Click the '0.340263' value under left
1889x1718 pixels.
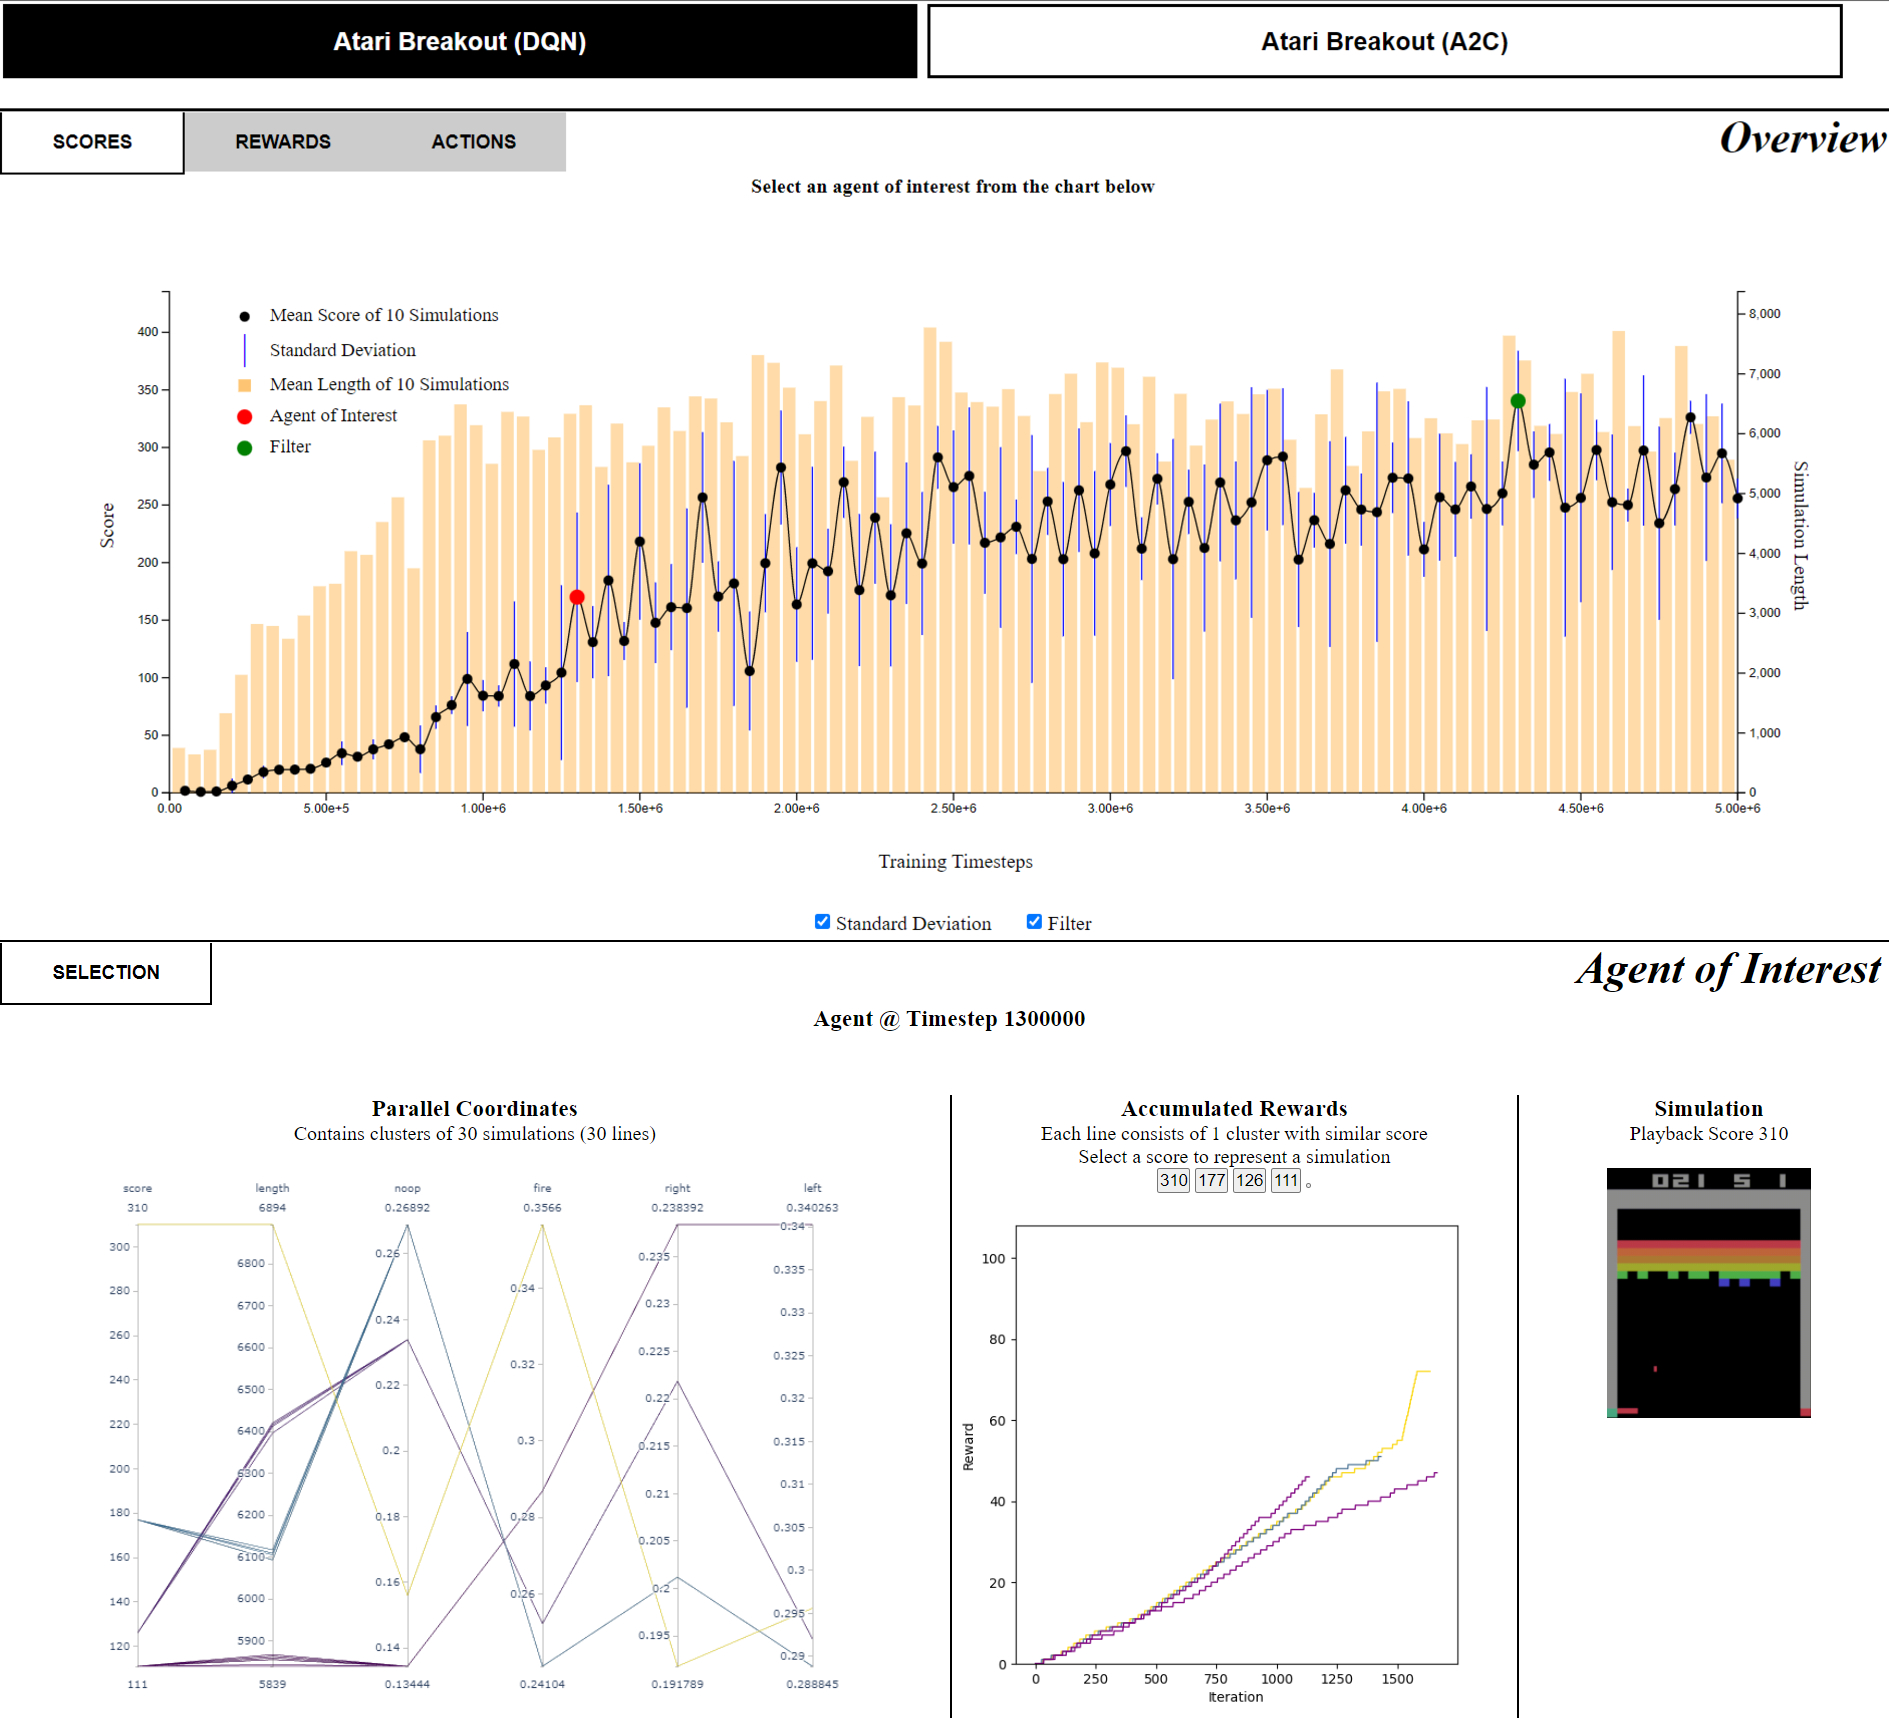pos(812,1207)
